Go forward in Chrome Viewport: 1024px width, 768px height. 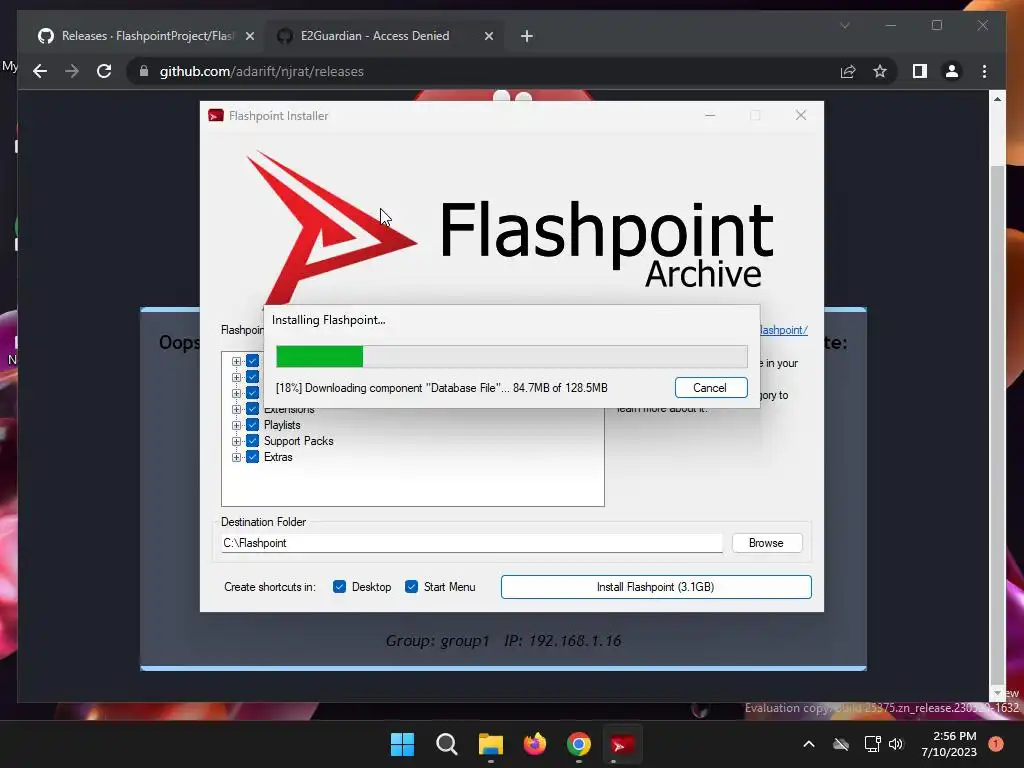(72, 71)
